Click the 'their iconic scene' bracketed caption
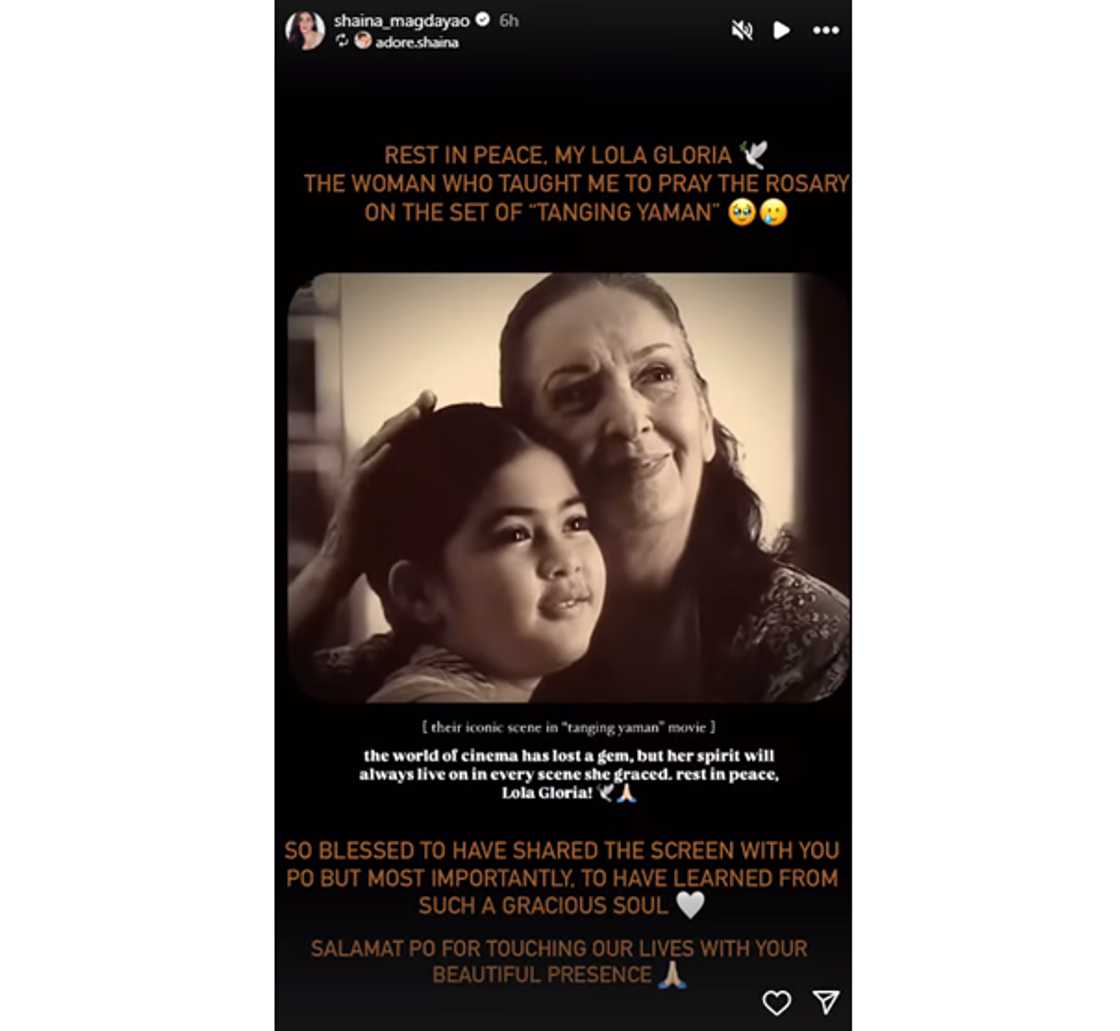 click(x=569, y=727)
